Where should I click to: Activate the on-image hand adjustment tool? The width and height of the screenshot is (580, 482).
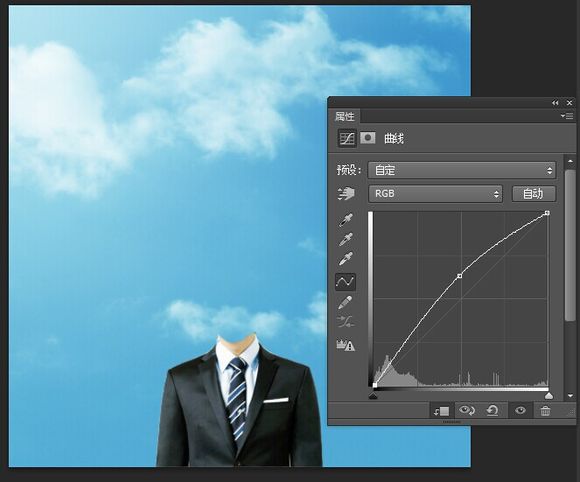(346, 193)
